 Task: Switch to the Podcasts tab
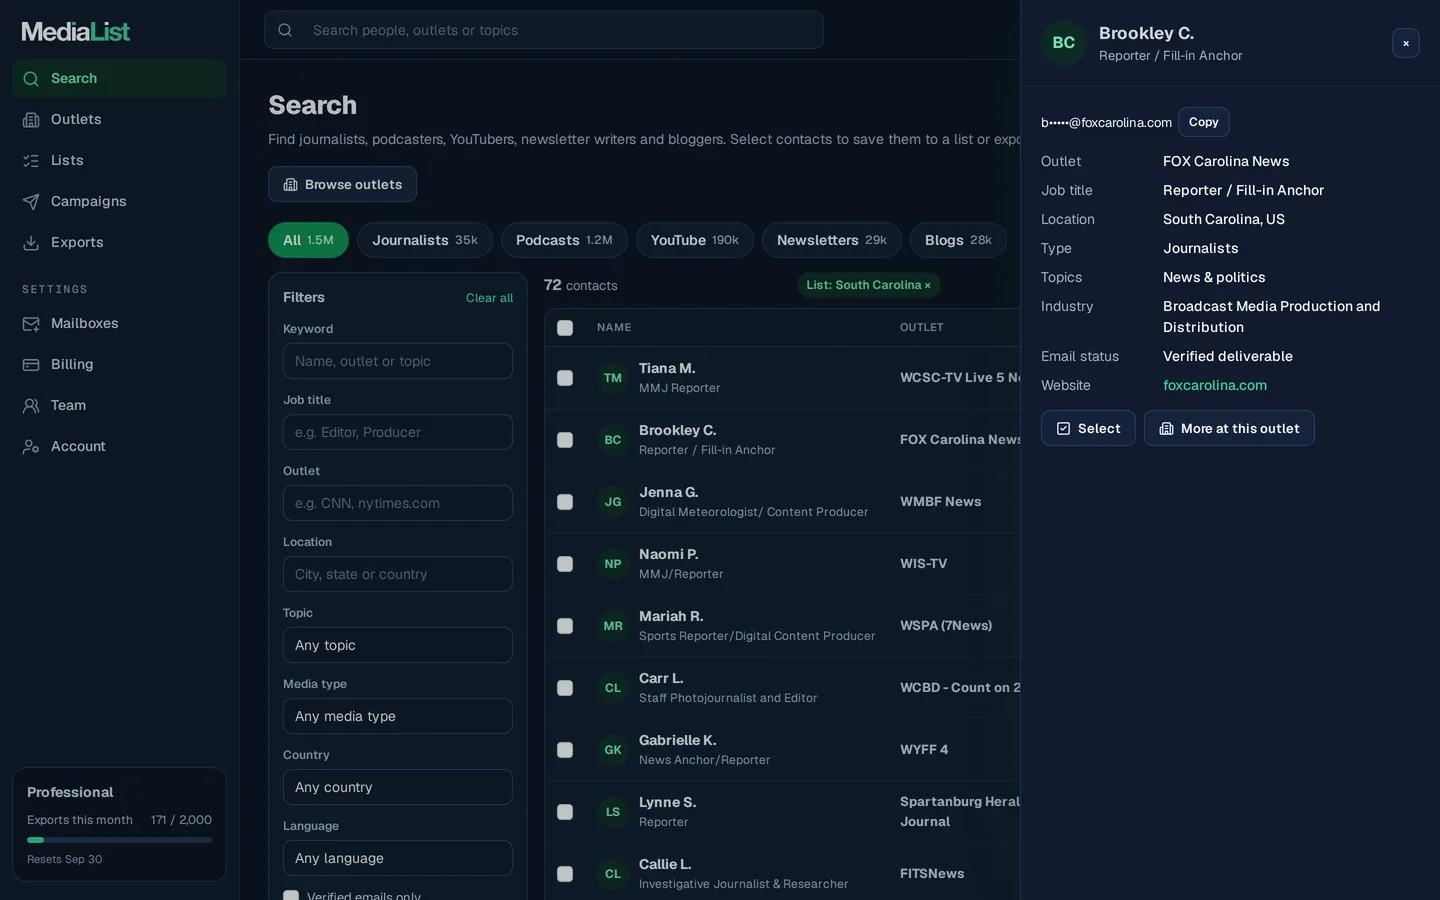pyautogui.click(x=564, y=240)
